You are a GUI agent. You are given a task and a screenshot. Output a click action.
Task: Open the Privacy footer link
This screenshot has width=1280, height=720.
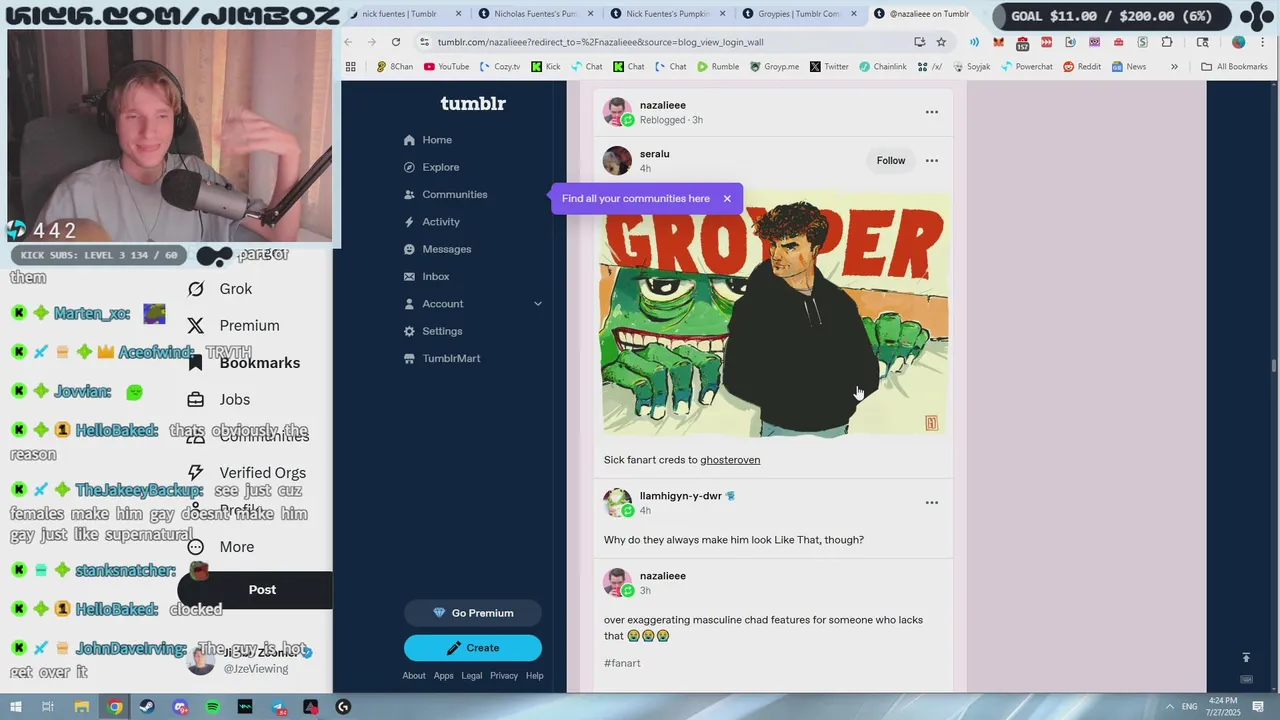point(504,676)
